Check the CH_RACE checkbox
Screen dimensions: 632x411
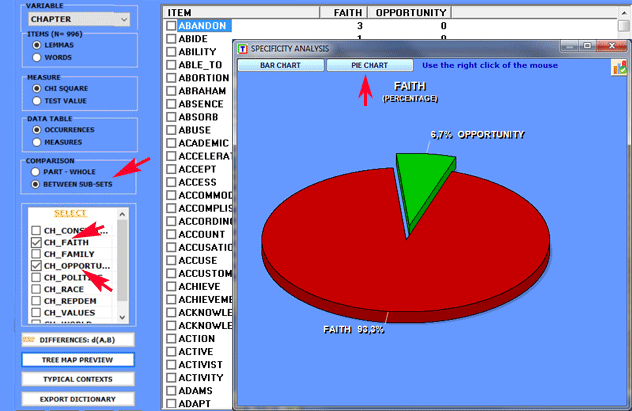pyautogui.click(x=36, y=289)
